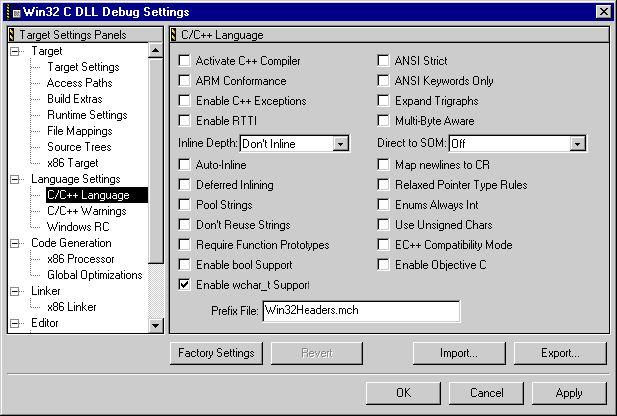Enable Auto-Inline option
This screenshot has width=617, height=416.
click(184, 165)
